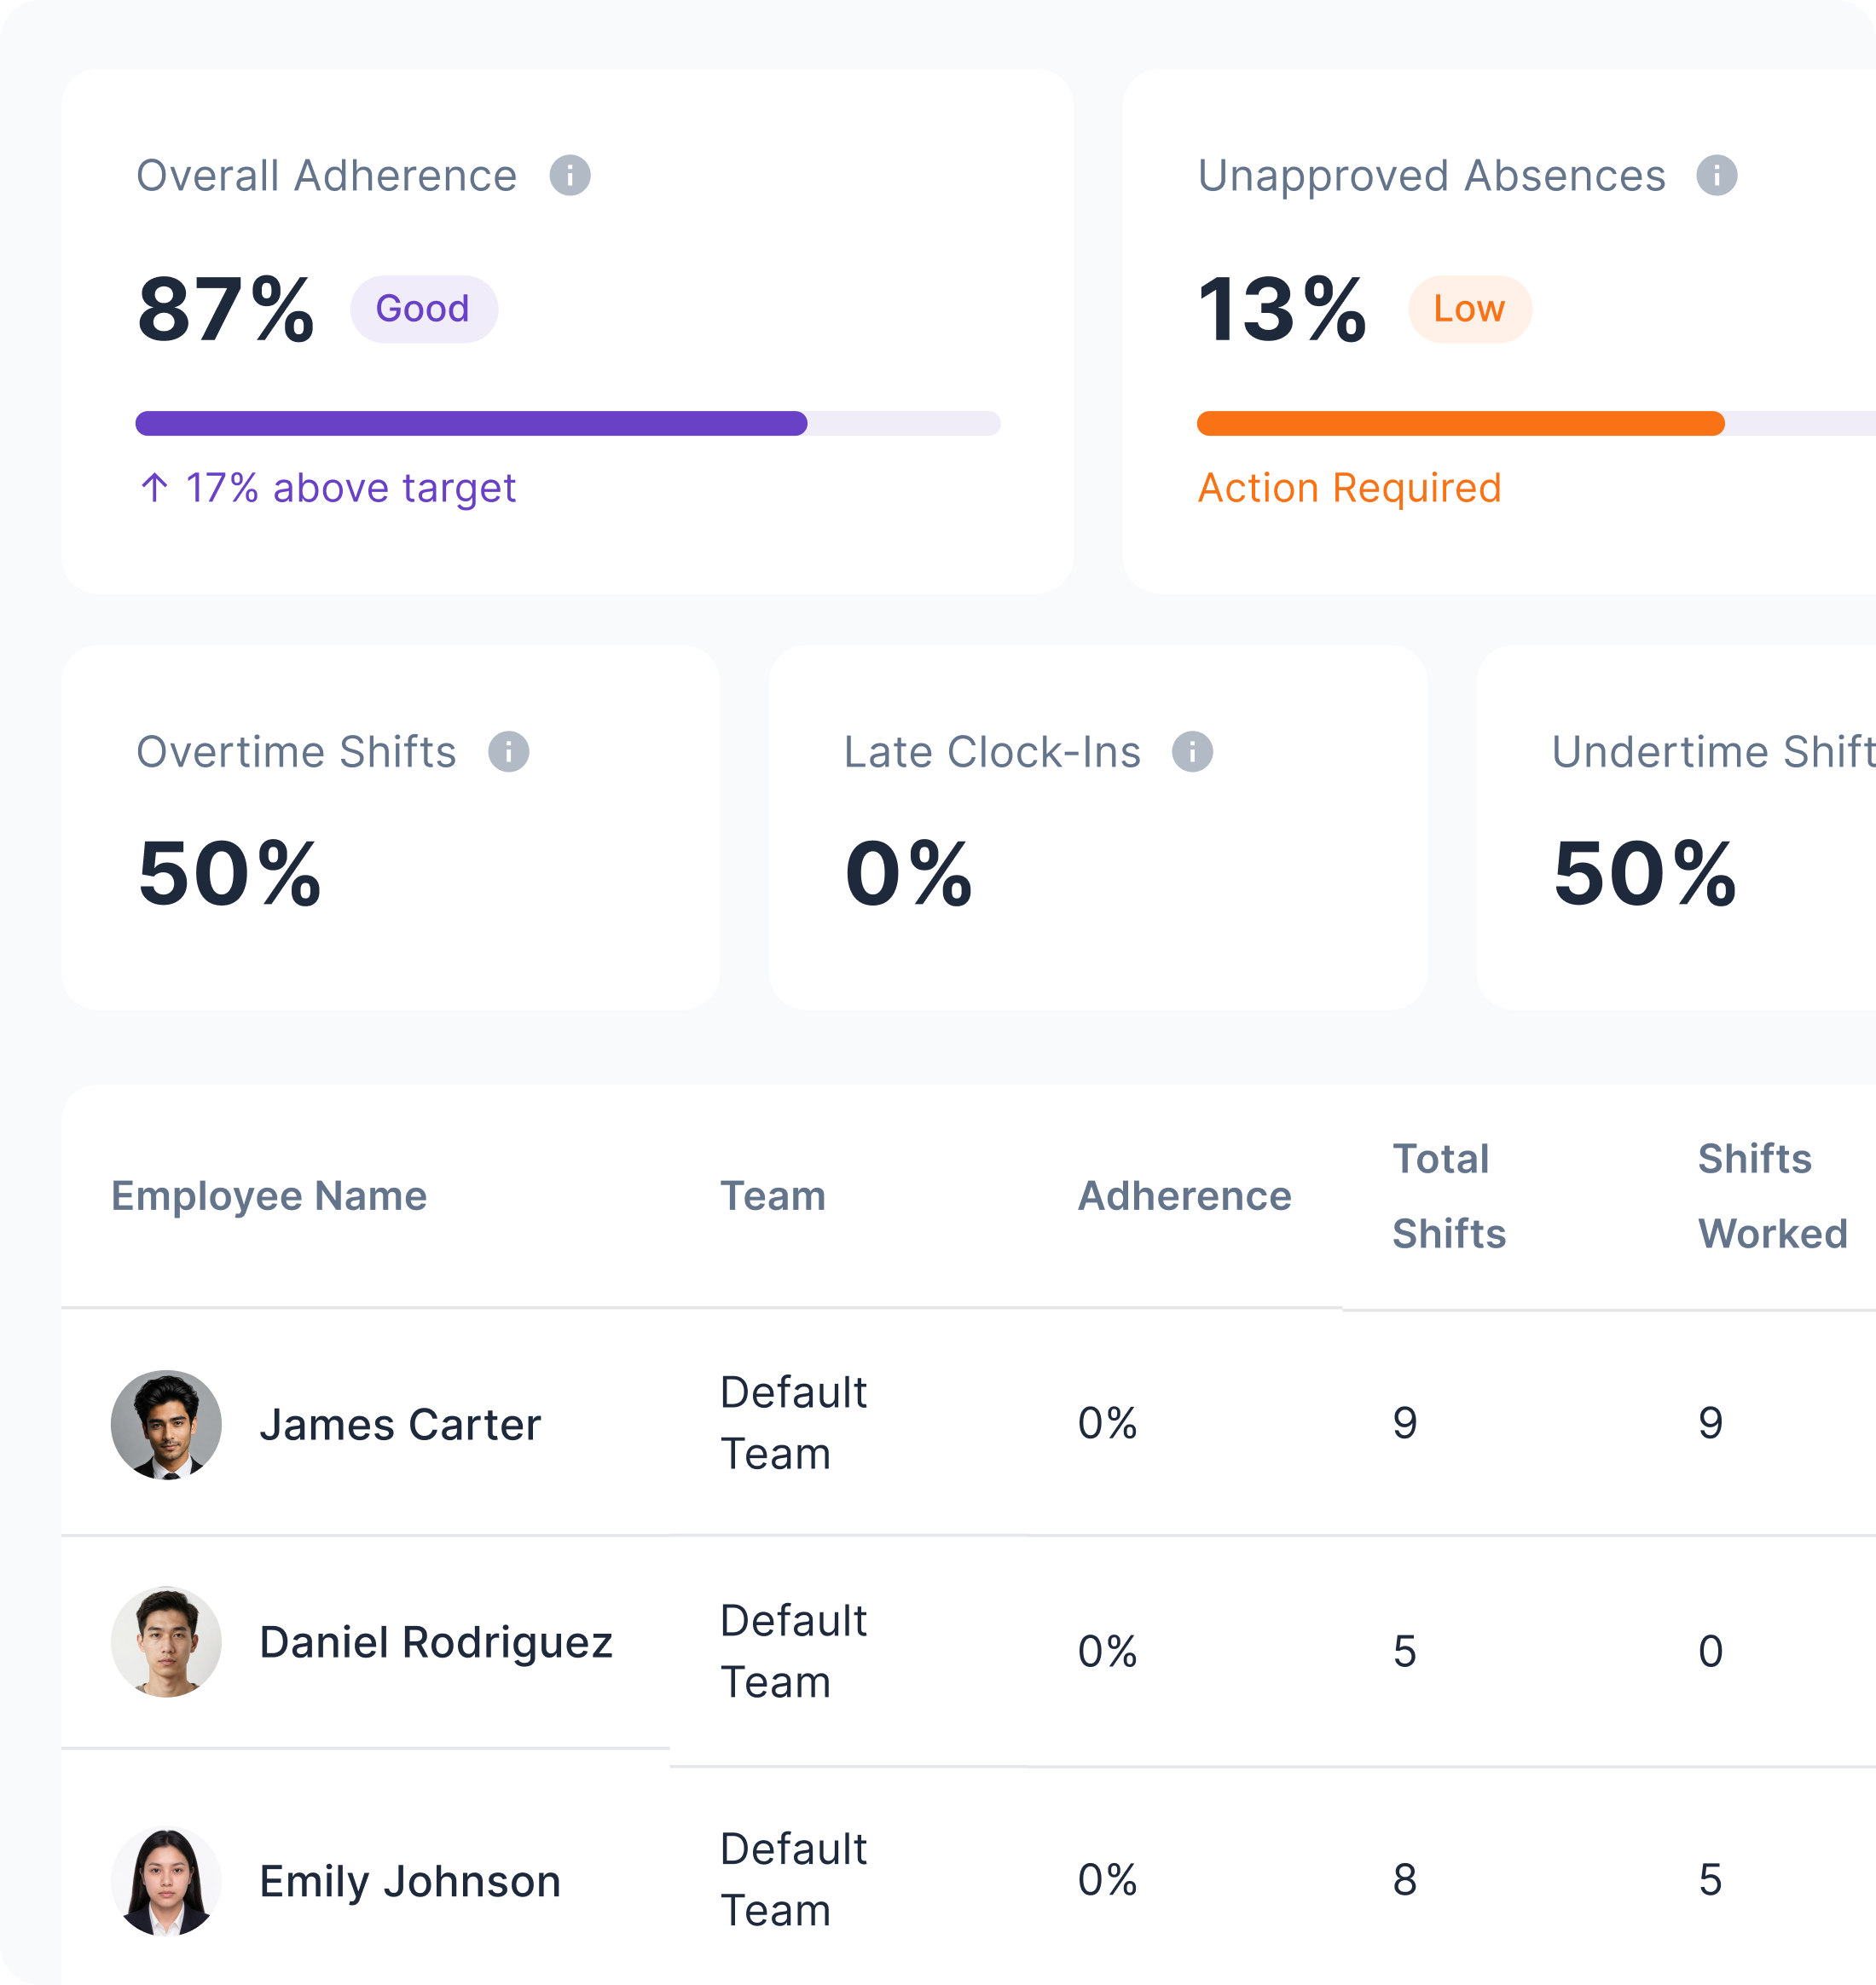Click the Overall Adherence title
This screenshot has width=1876, height=1985.
coord(327,176)
